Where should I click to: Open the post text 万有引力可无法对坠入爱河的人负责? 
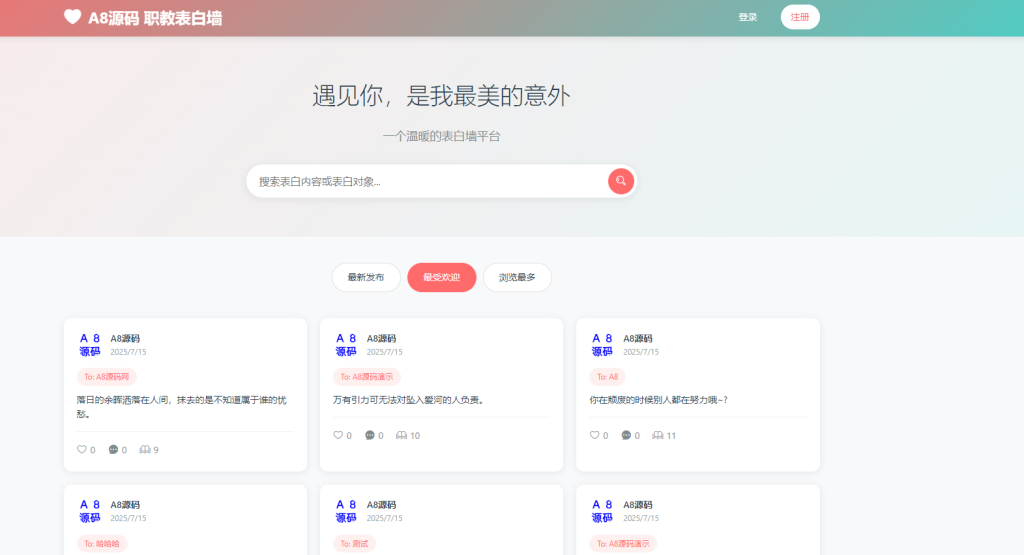pos(409,400)
